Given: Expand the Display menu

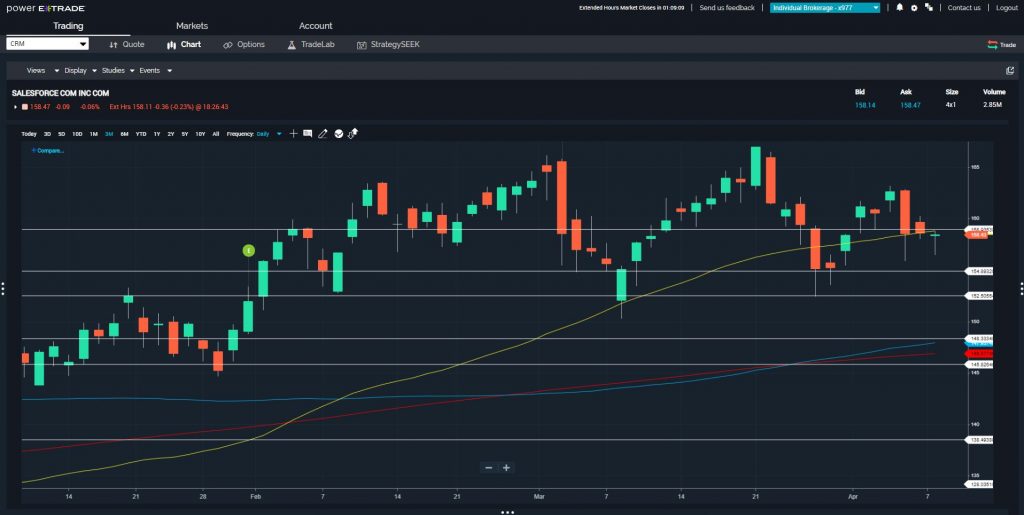Looking at the screenshot, I should [x=80, y=70].
